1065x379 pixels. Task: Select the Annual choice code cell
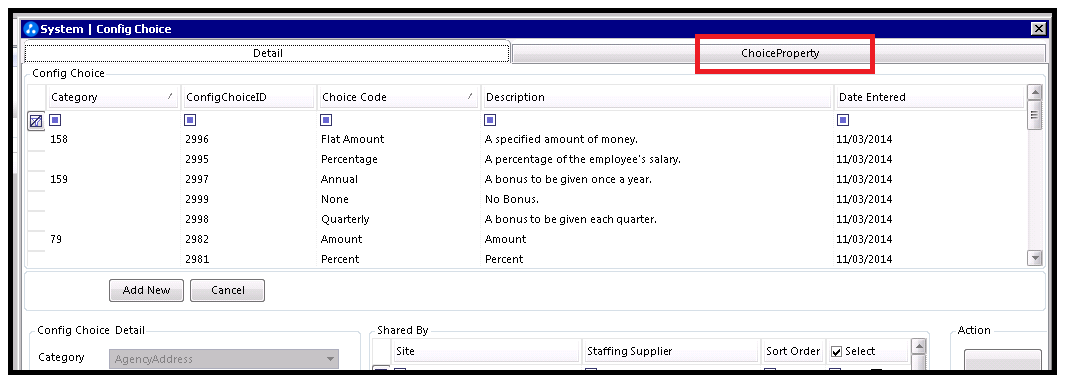point(339,179)
